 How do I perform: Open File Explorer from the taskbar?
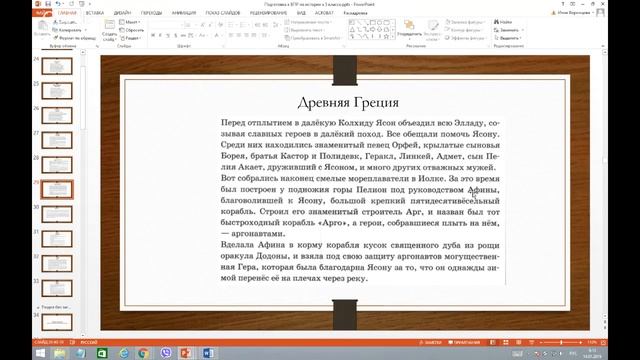tap(60, 353)
